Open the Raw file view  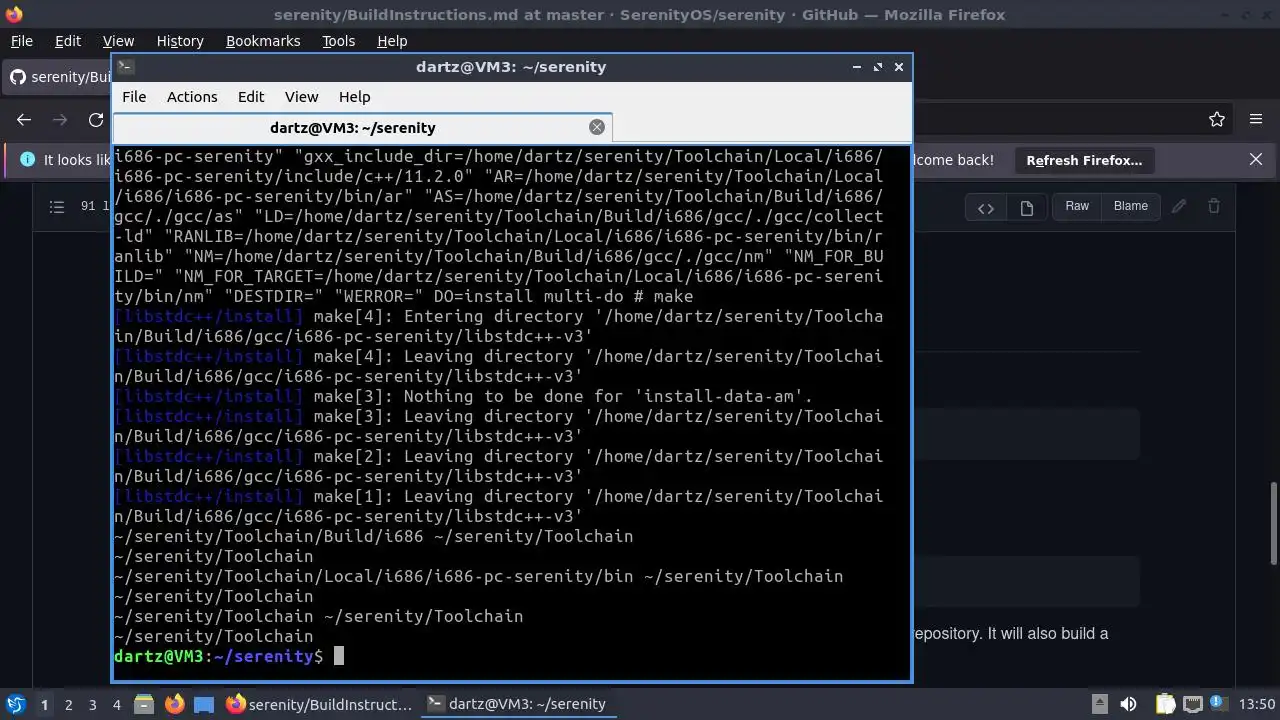point(1077,206)
